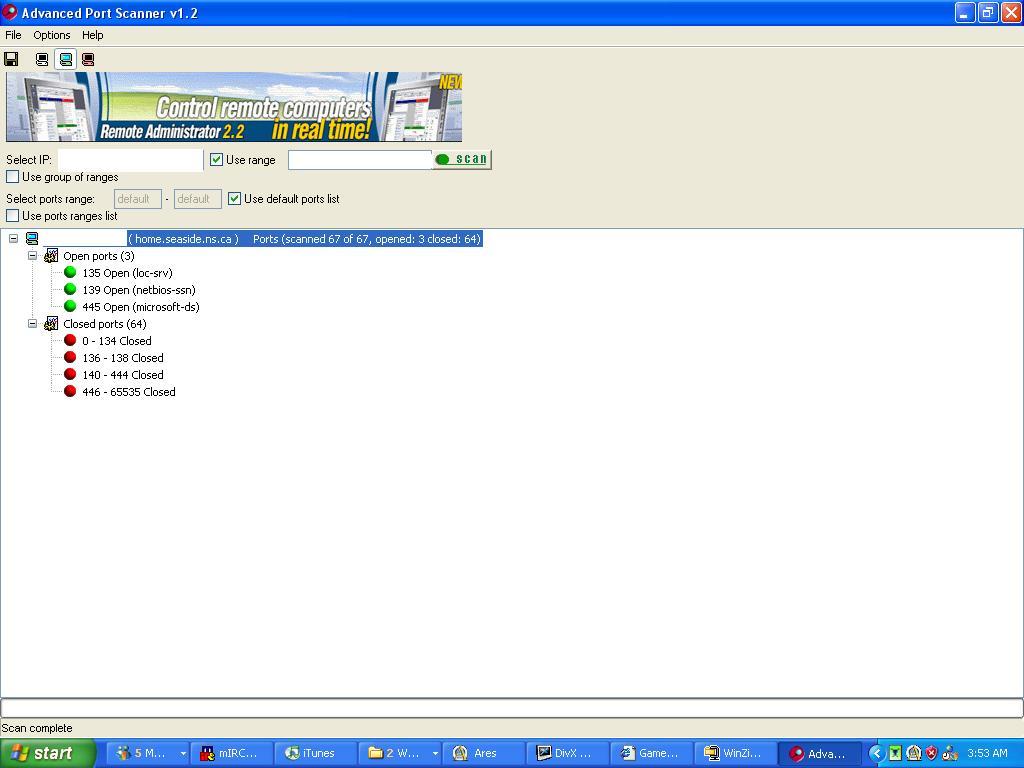Screen dimensions: 1024x768
Task: Click the Remote Administrator 2.2 banner ad
Action: [234, 107]
